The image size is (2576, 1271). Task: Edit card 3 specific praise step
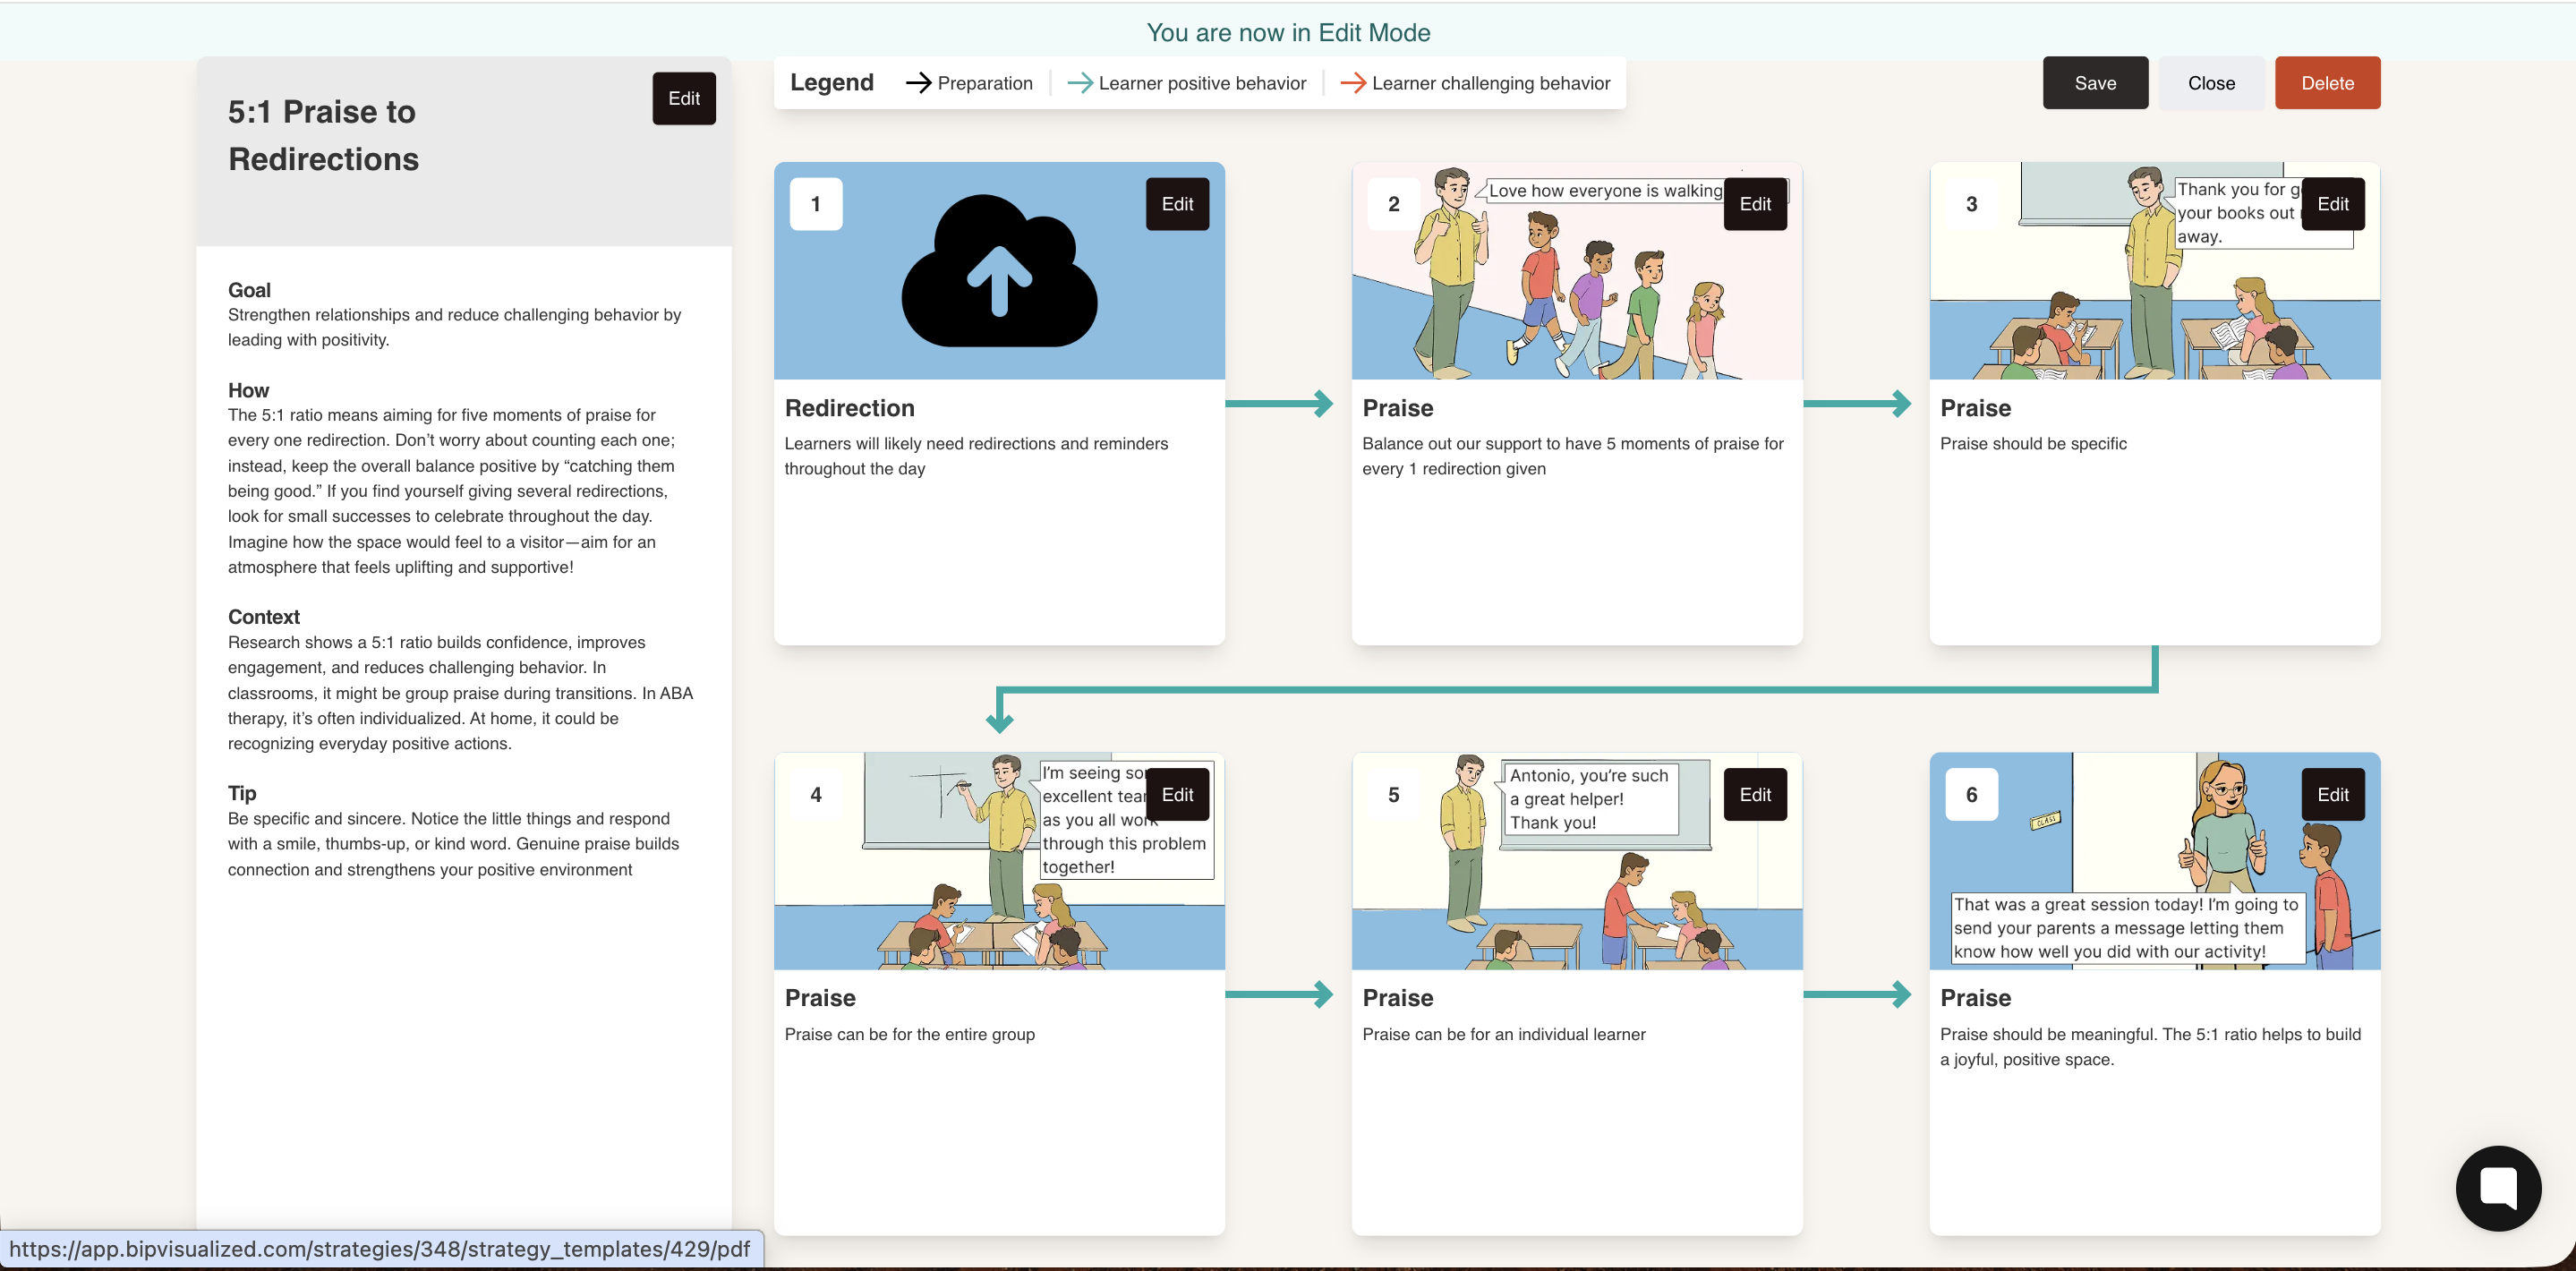coord(2332,204)
